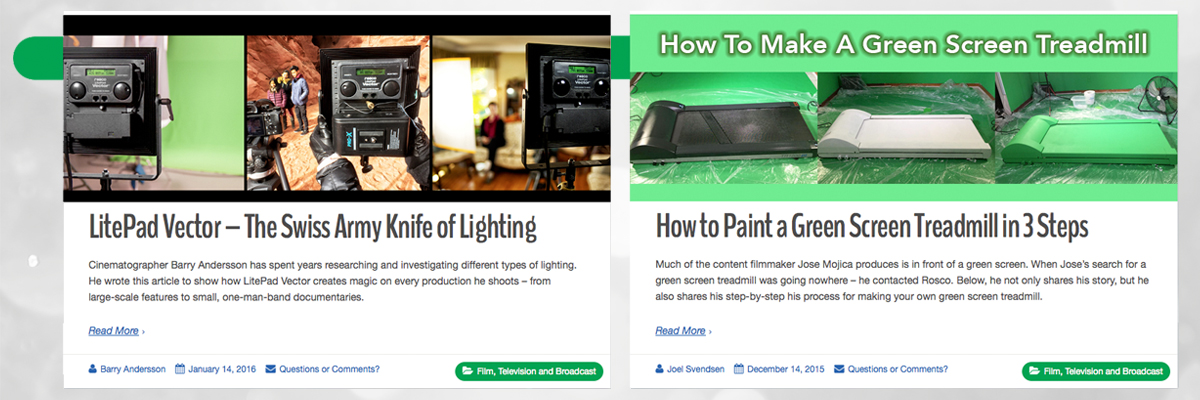Click the calendar icon beside January 14, 2016
1200x400 pixels.
click(180, 369)
